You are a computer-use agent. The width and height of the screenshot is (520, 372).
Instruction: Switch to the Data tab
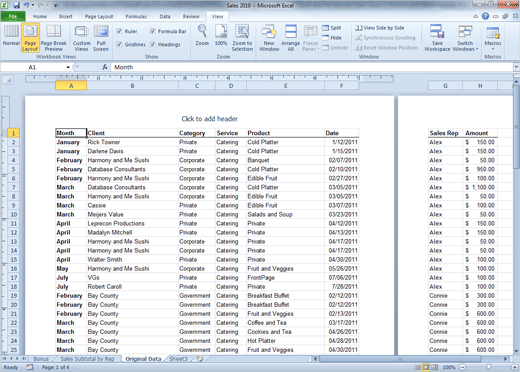pos(165,16)
